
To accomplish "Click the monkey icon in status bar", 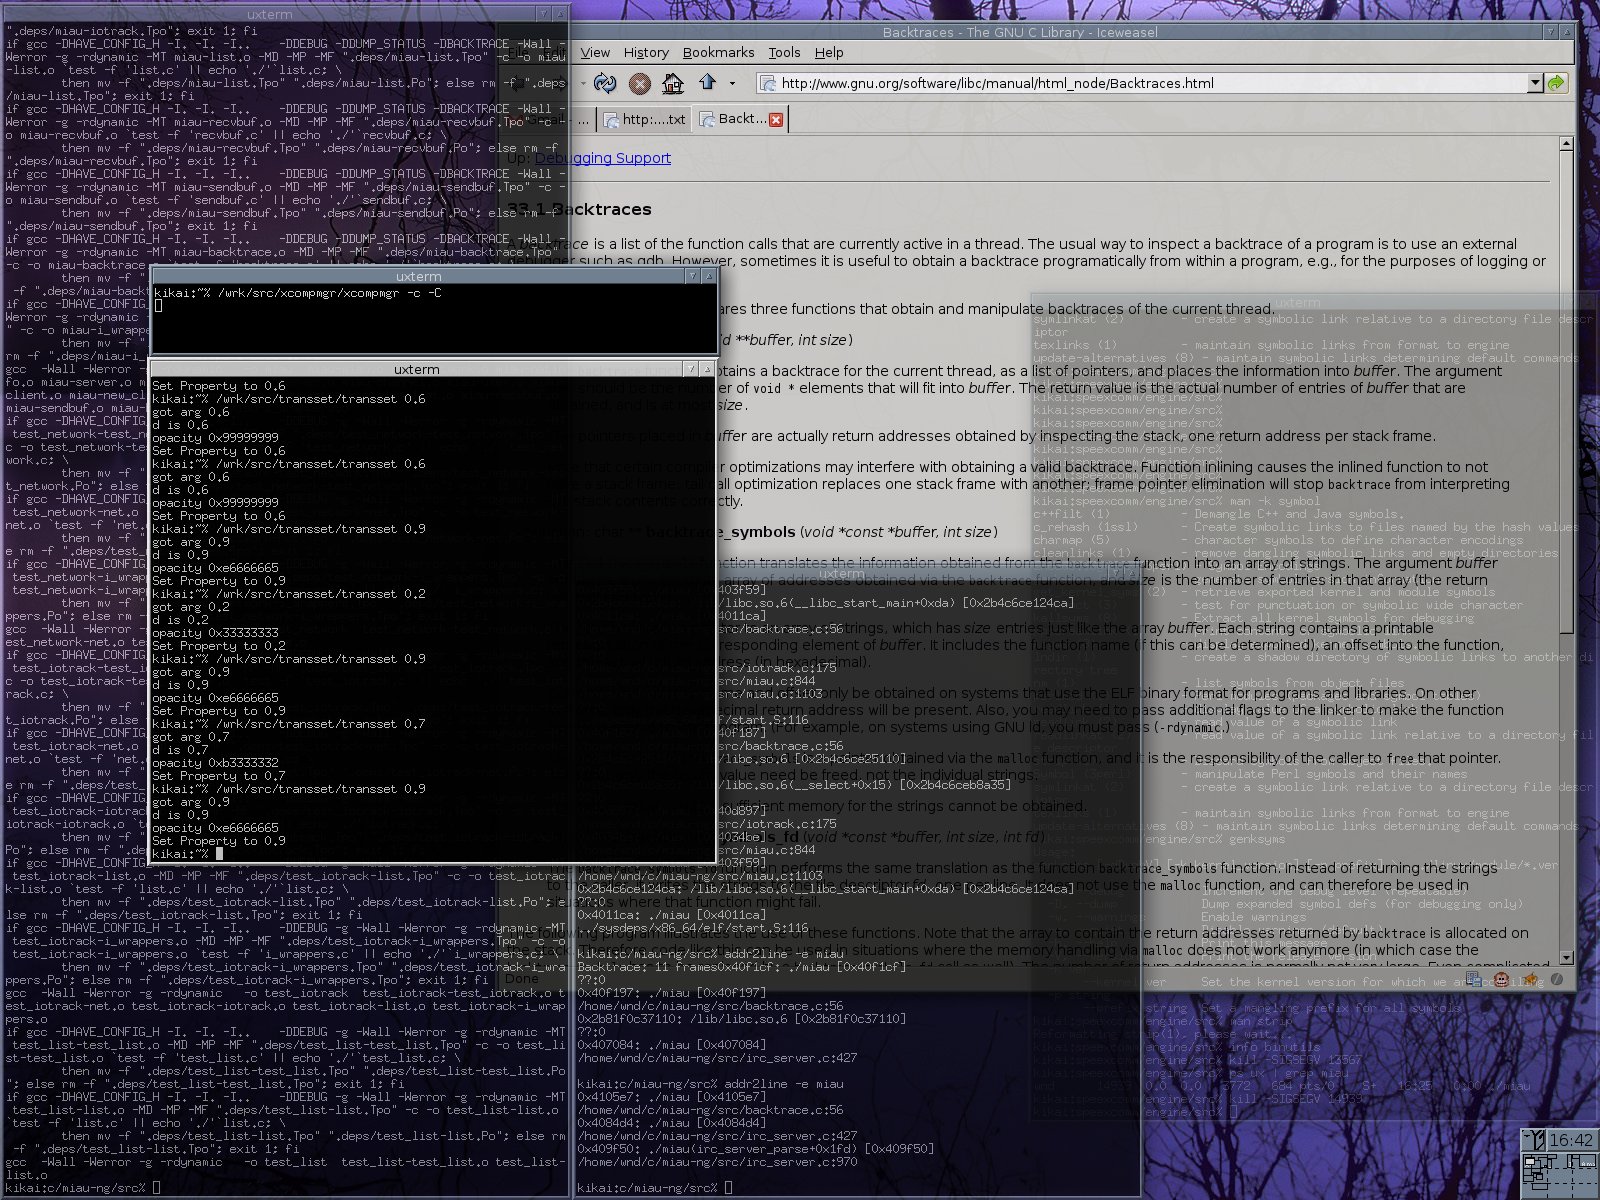I will tap(1501, 980).
